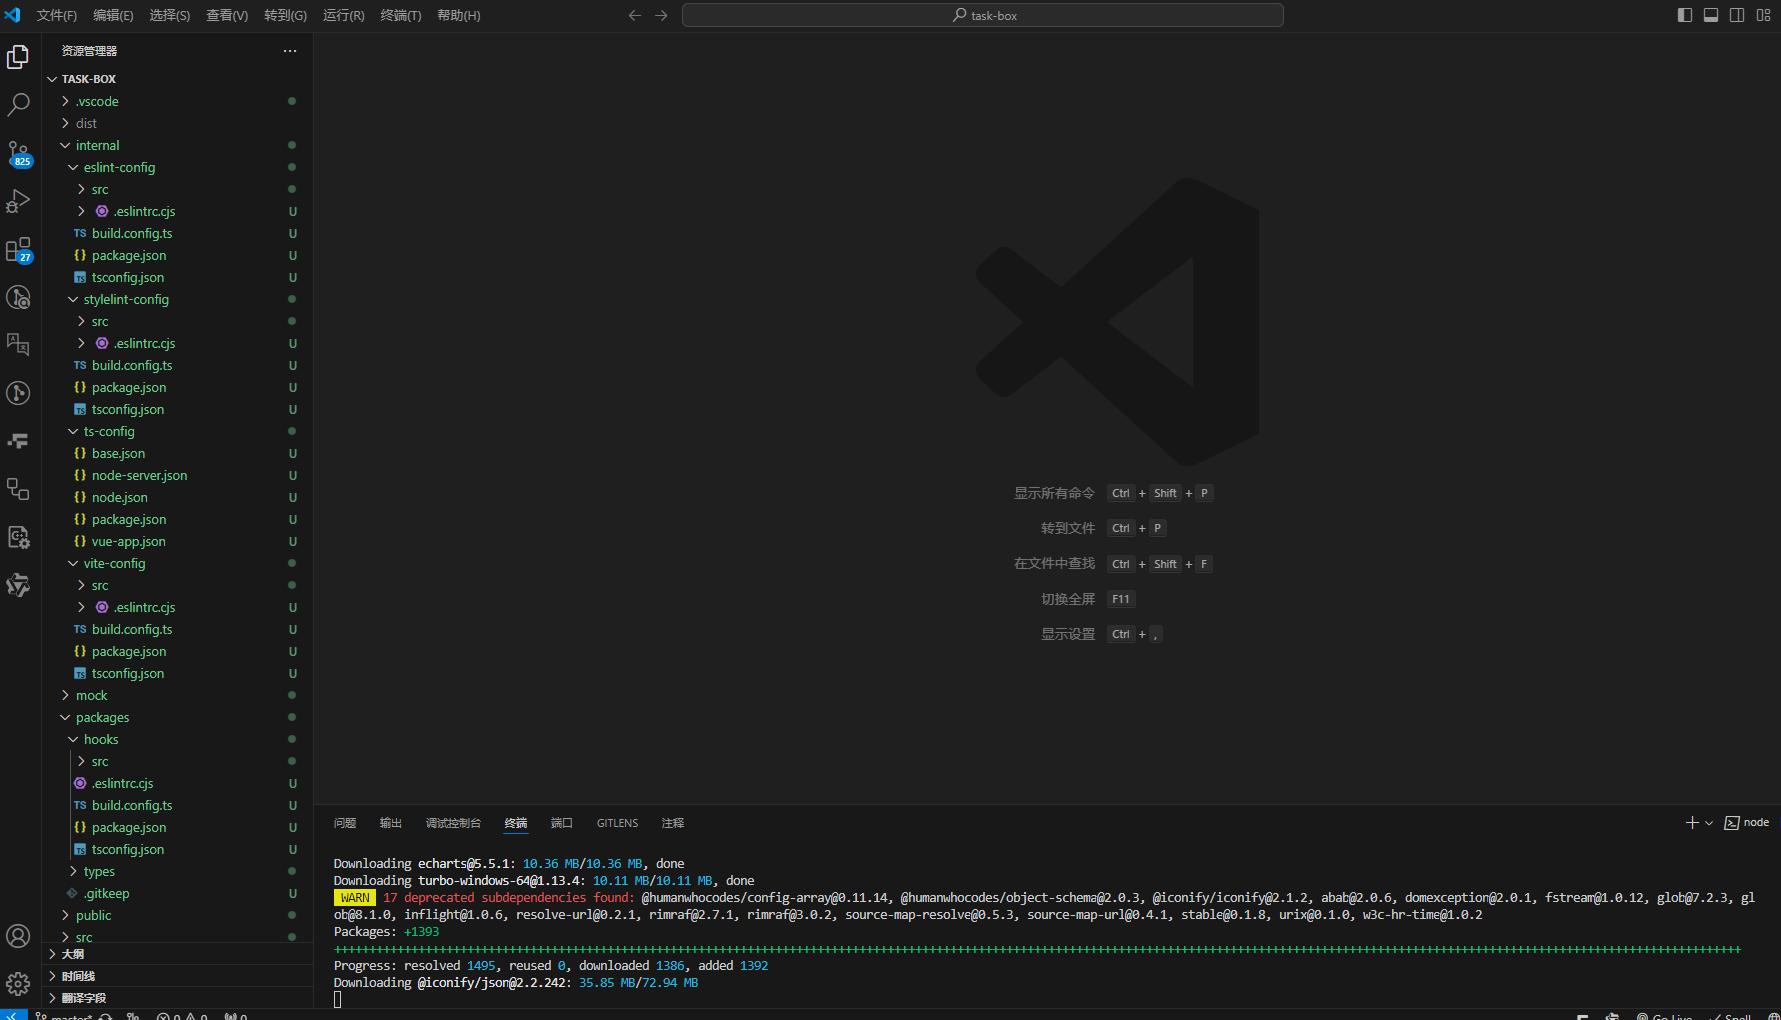This screenshot has width=1781, height=1020.
Task: Collapse the stylelint-config folder
Action: point(178,299)
